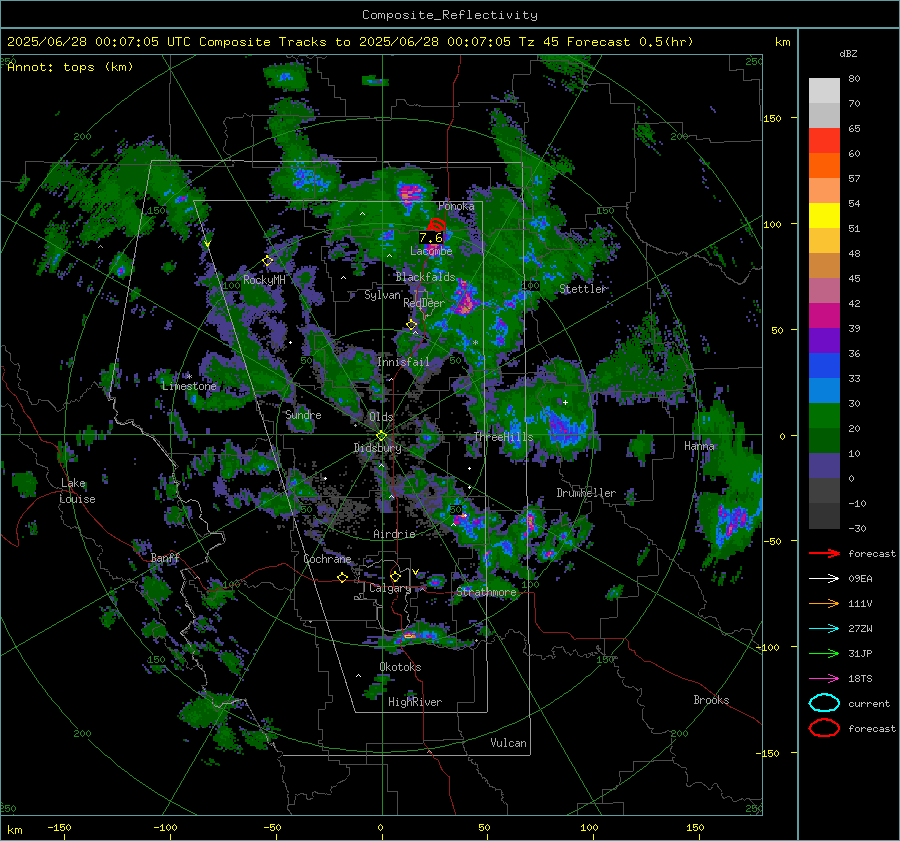Viewport: 900px width, 841px height.
Task: Click the Olds city label
Action: click(x=381, y=417)
